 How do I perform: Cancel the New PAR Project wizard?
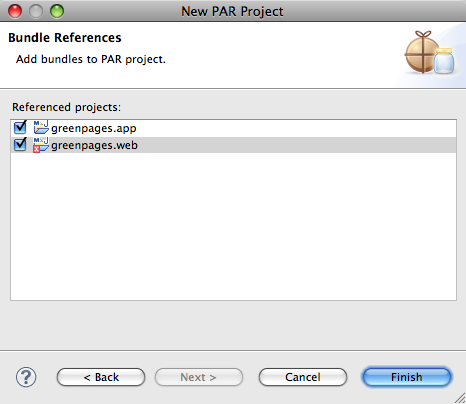[303, 377]
